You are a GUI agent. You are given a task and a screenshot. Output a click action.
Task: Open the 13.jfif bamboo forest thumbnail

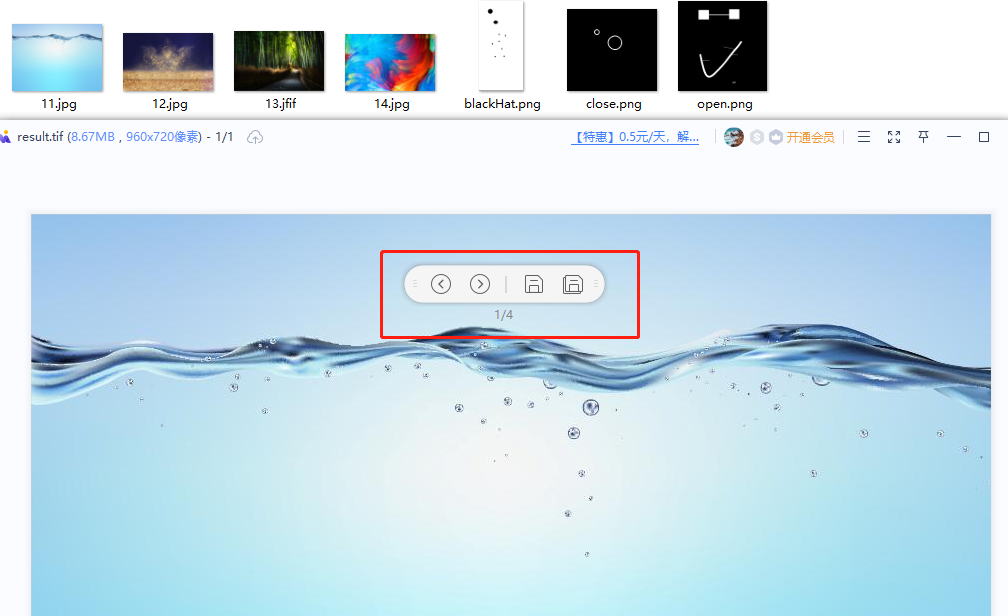(x=279, y=57)
